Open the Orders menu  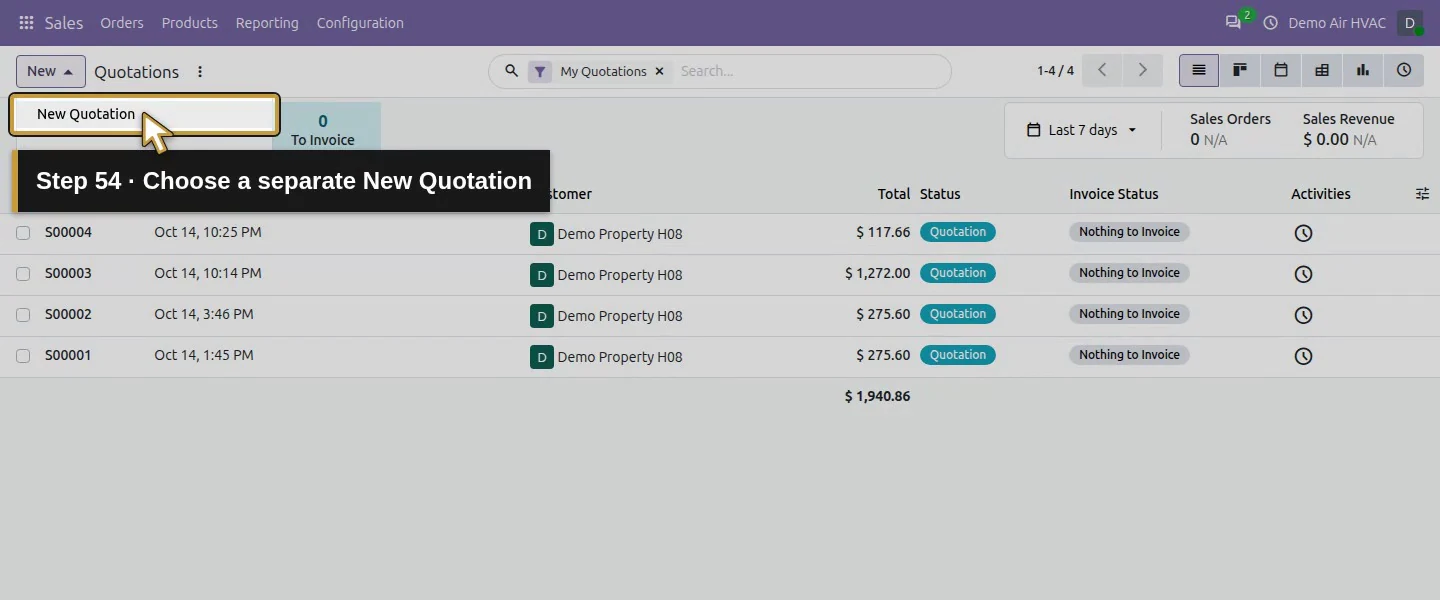pyautogui.click(x=122, y=23)
